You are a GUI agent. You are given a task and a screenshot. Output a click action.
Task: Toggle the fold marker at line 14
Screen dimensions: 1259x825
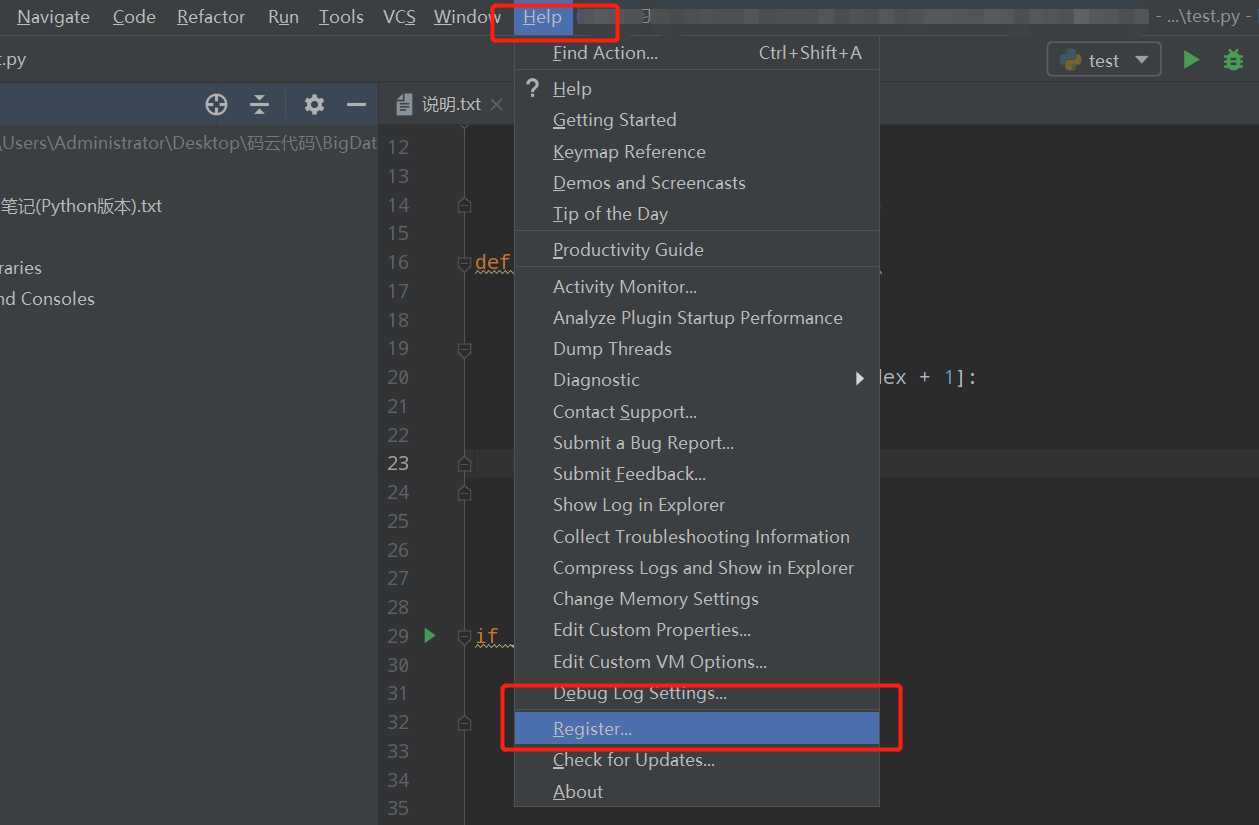pyautogui.click(x=464, y=205)
